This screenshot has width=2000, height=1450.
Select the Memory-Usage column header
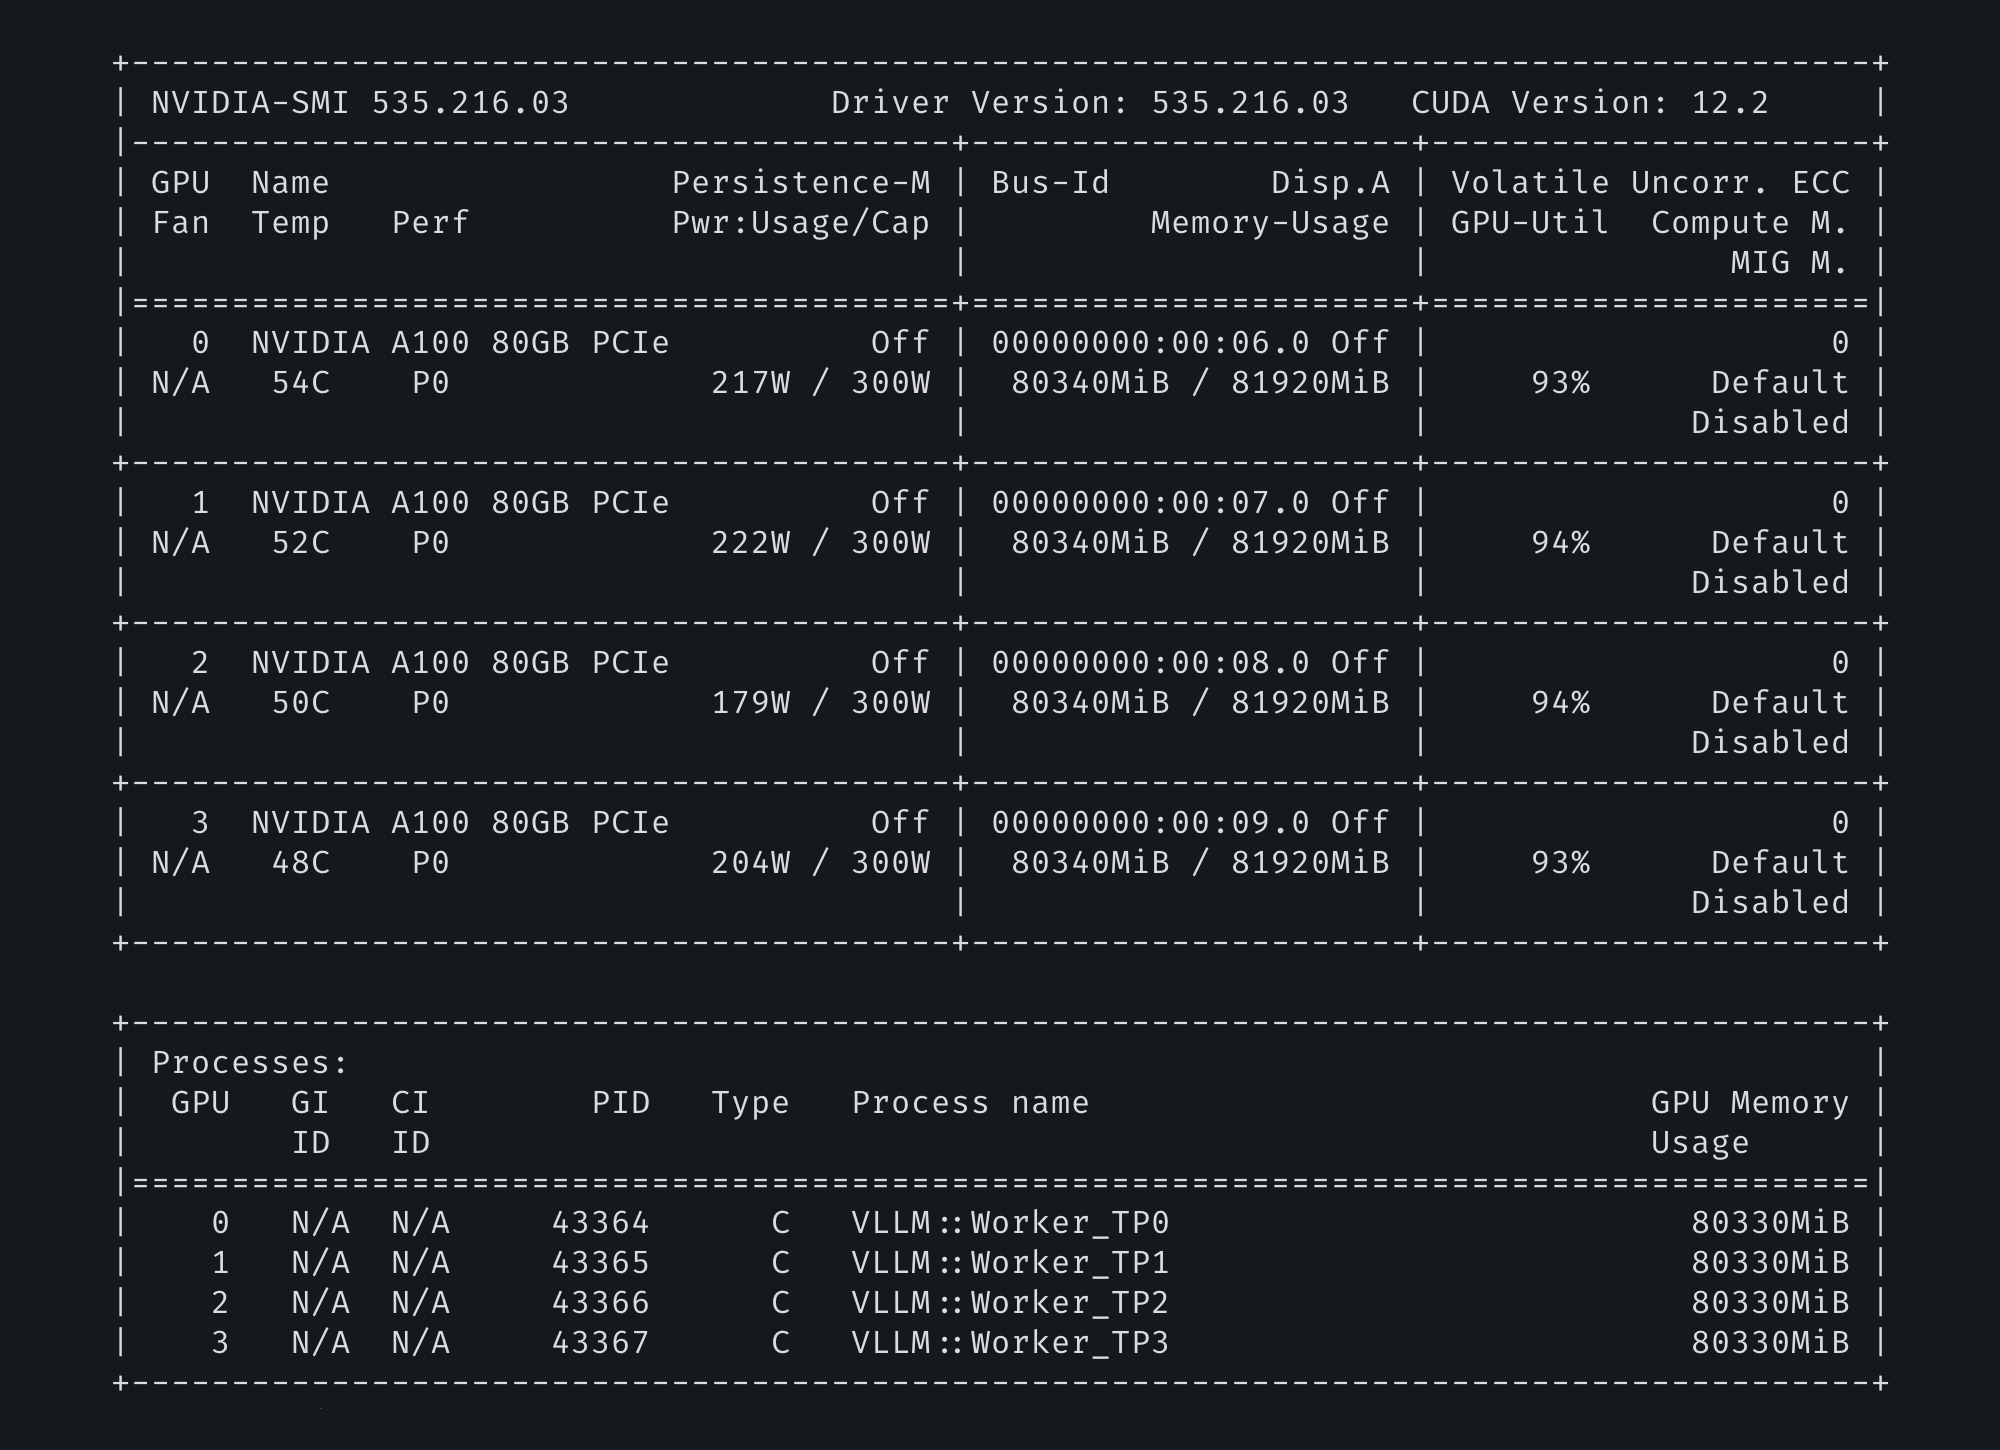click(x=1270, y=223)
